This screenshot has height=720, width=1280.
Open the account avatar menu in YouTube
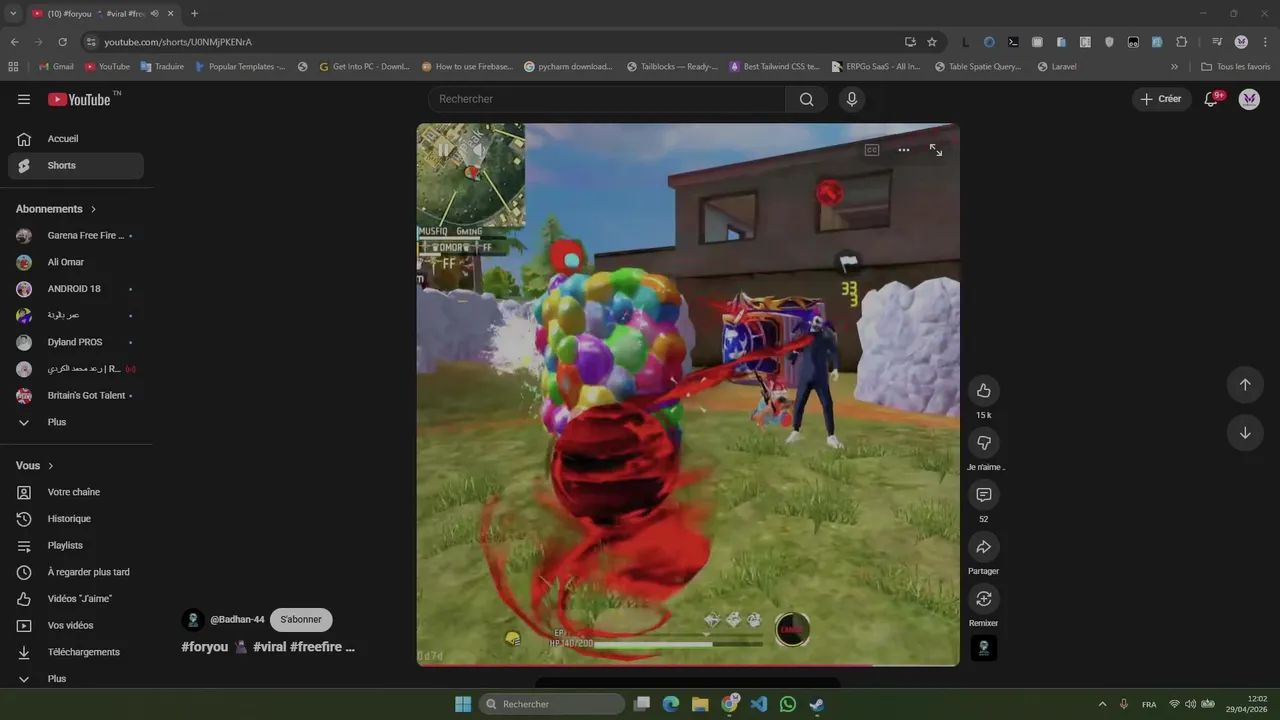point(1249,99)
